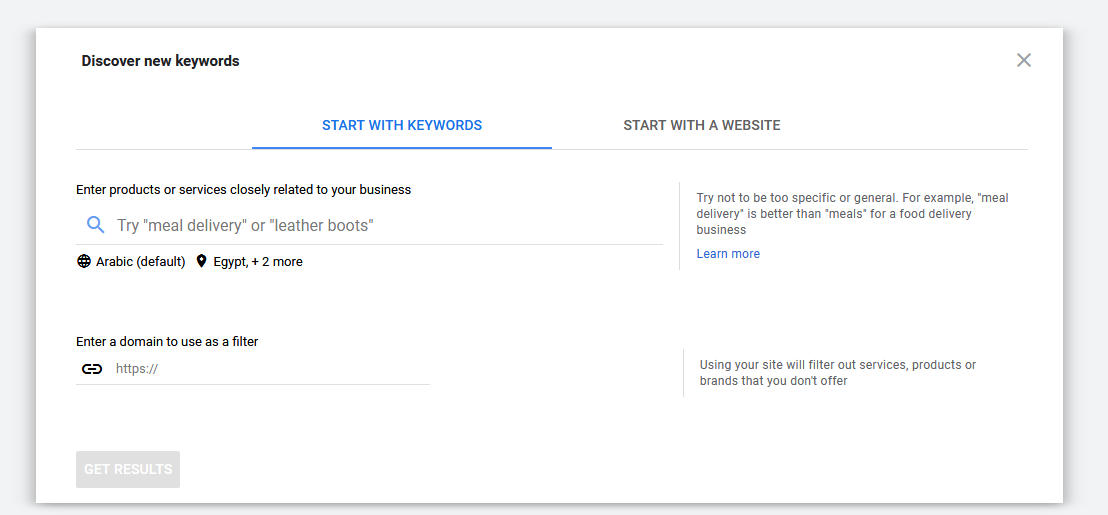Click the magnifying glass search icon
Screen dimensions: 1108x515
(x=95, y=225)
